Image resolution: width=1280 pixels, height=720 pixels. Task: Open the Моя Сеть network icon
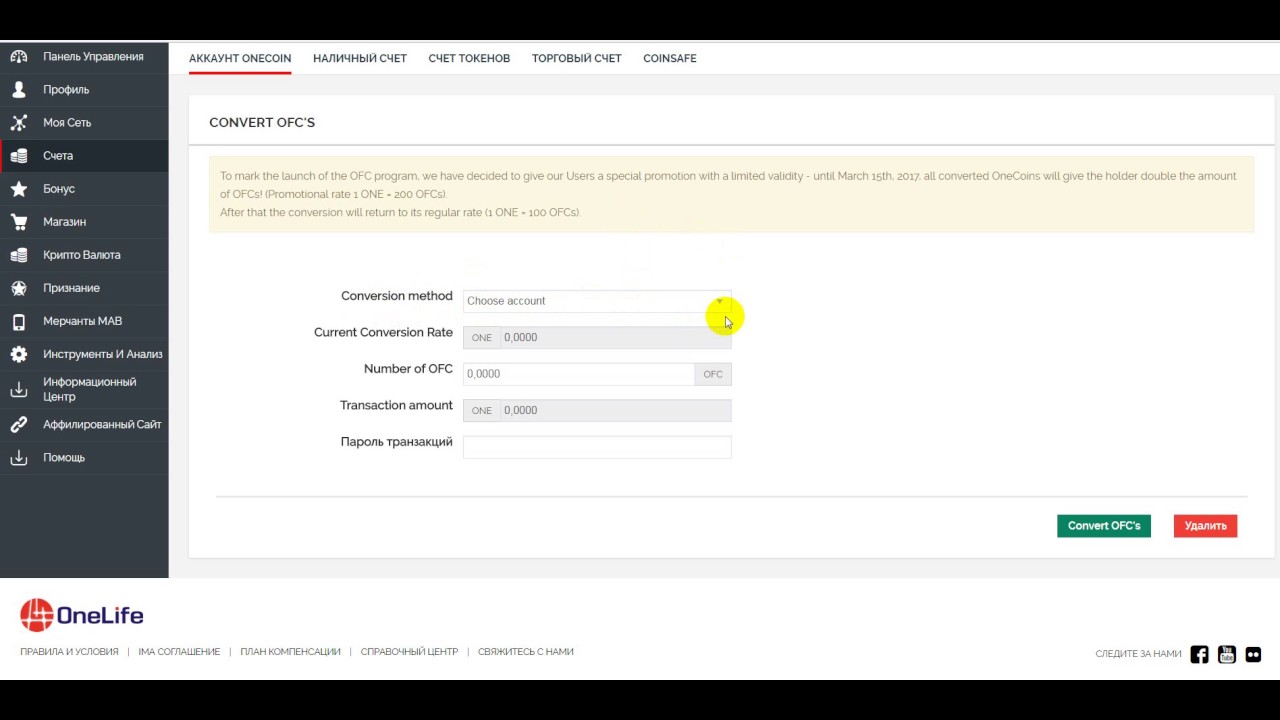click(x=19, y=123)
